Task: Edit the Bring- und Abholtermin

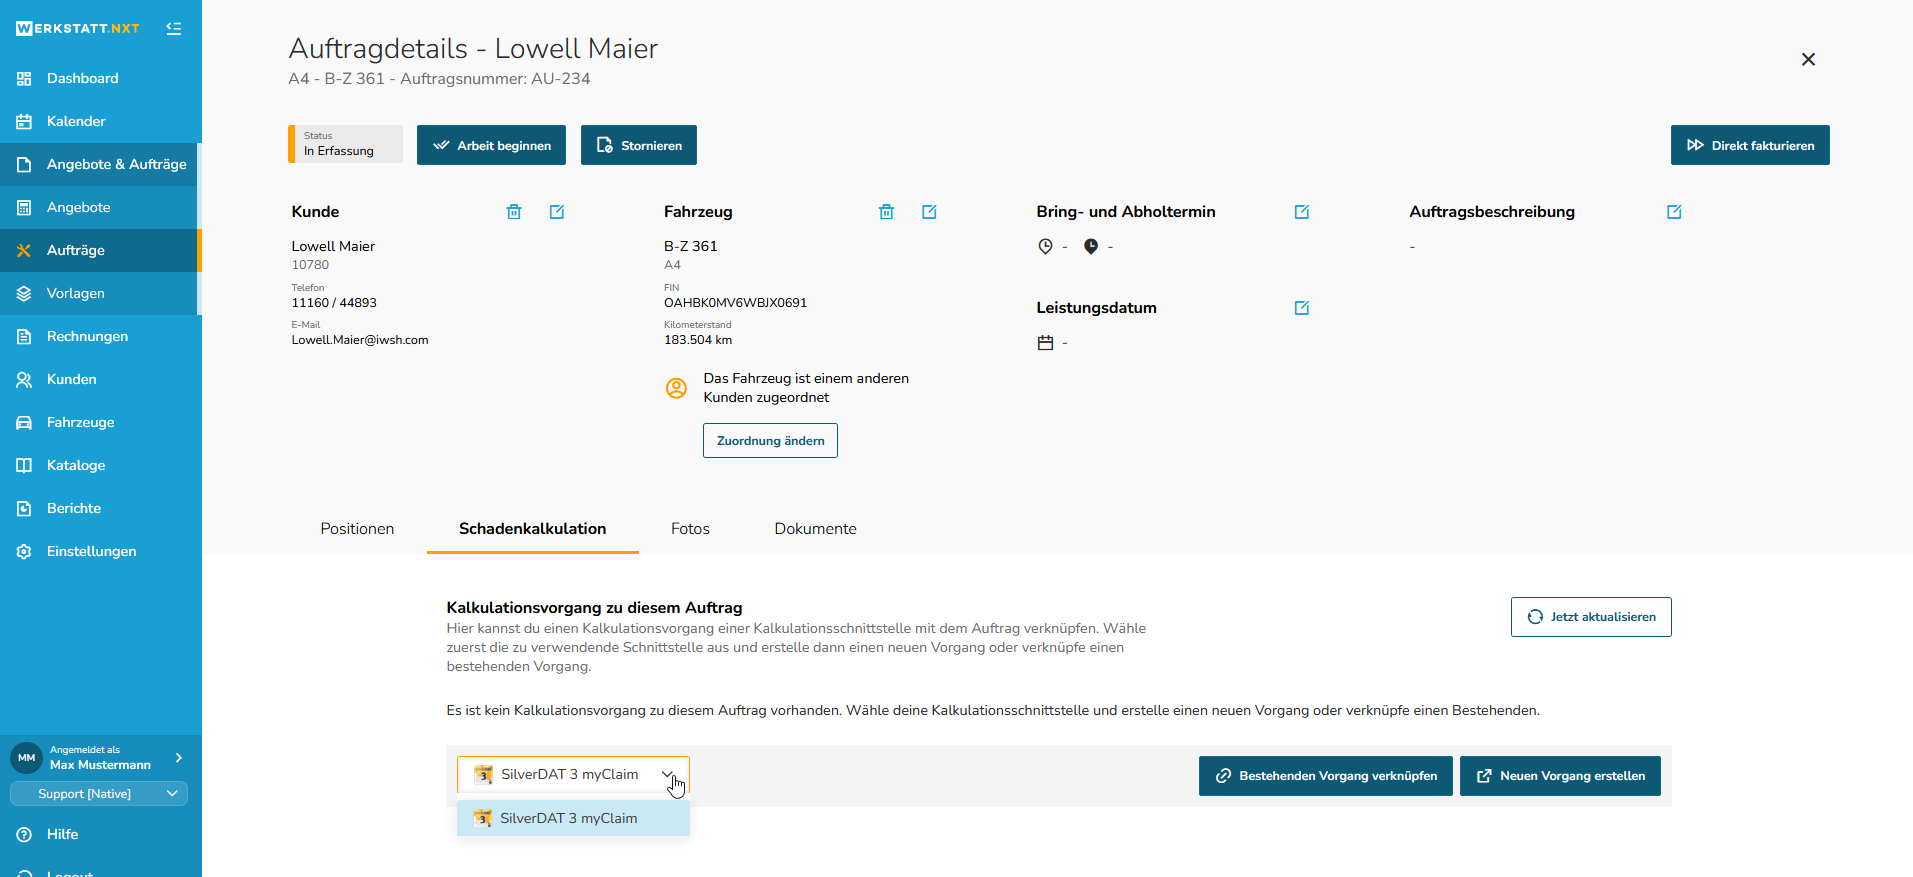Action: [x=1301, y=212]
